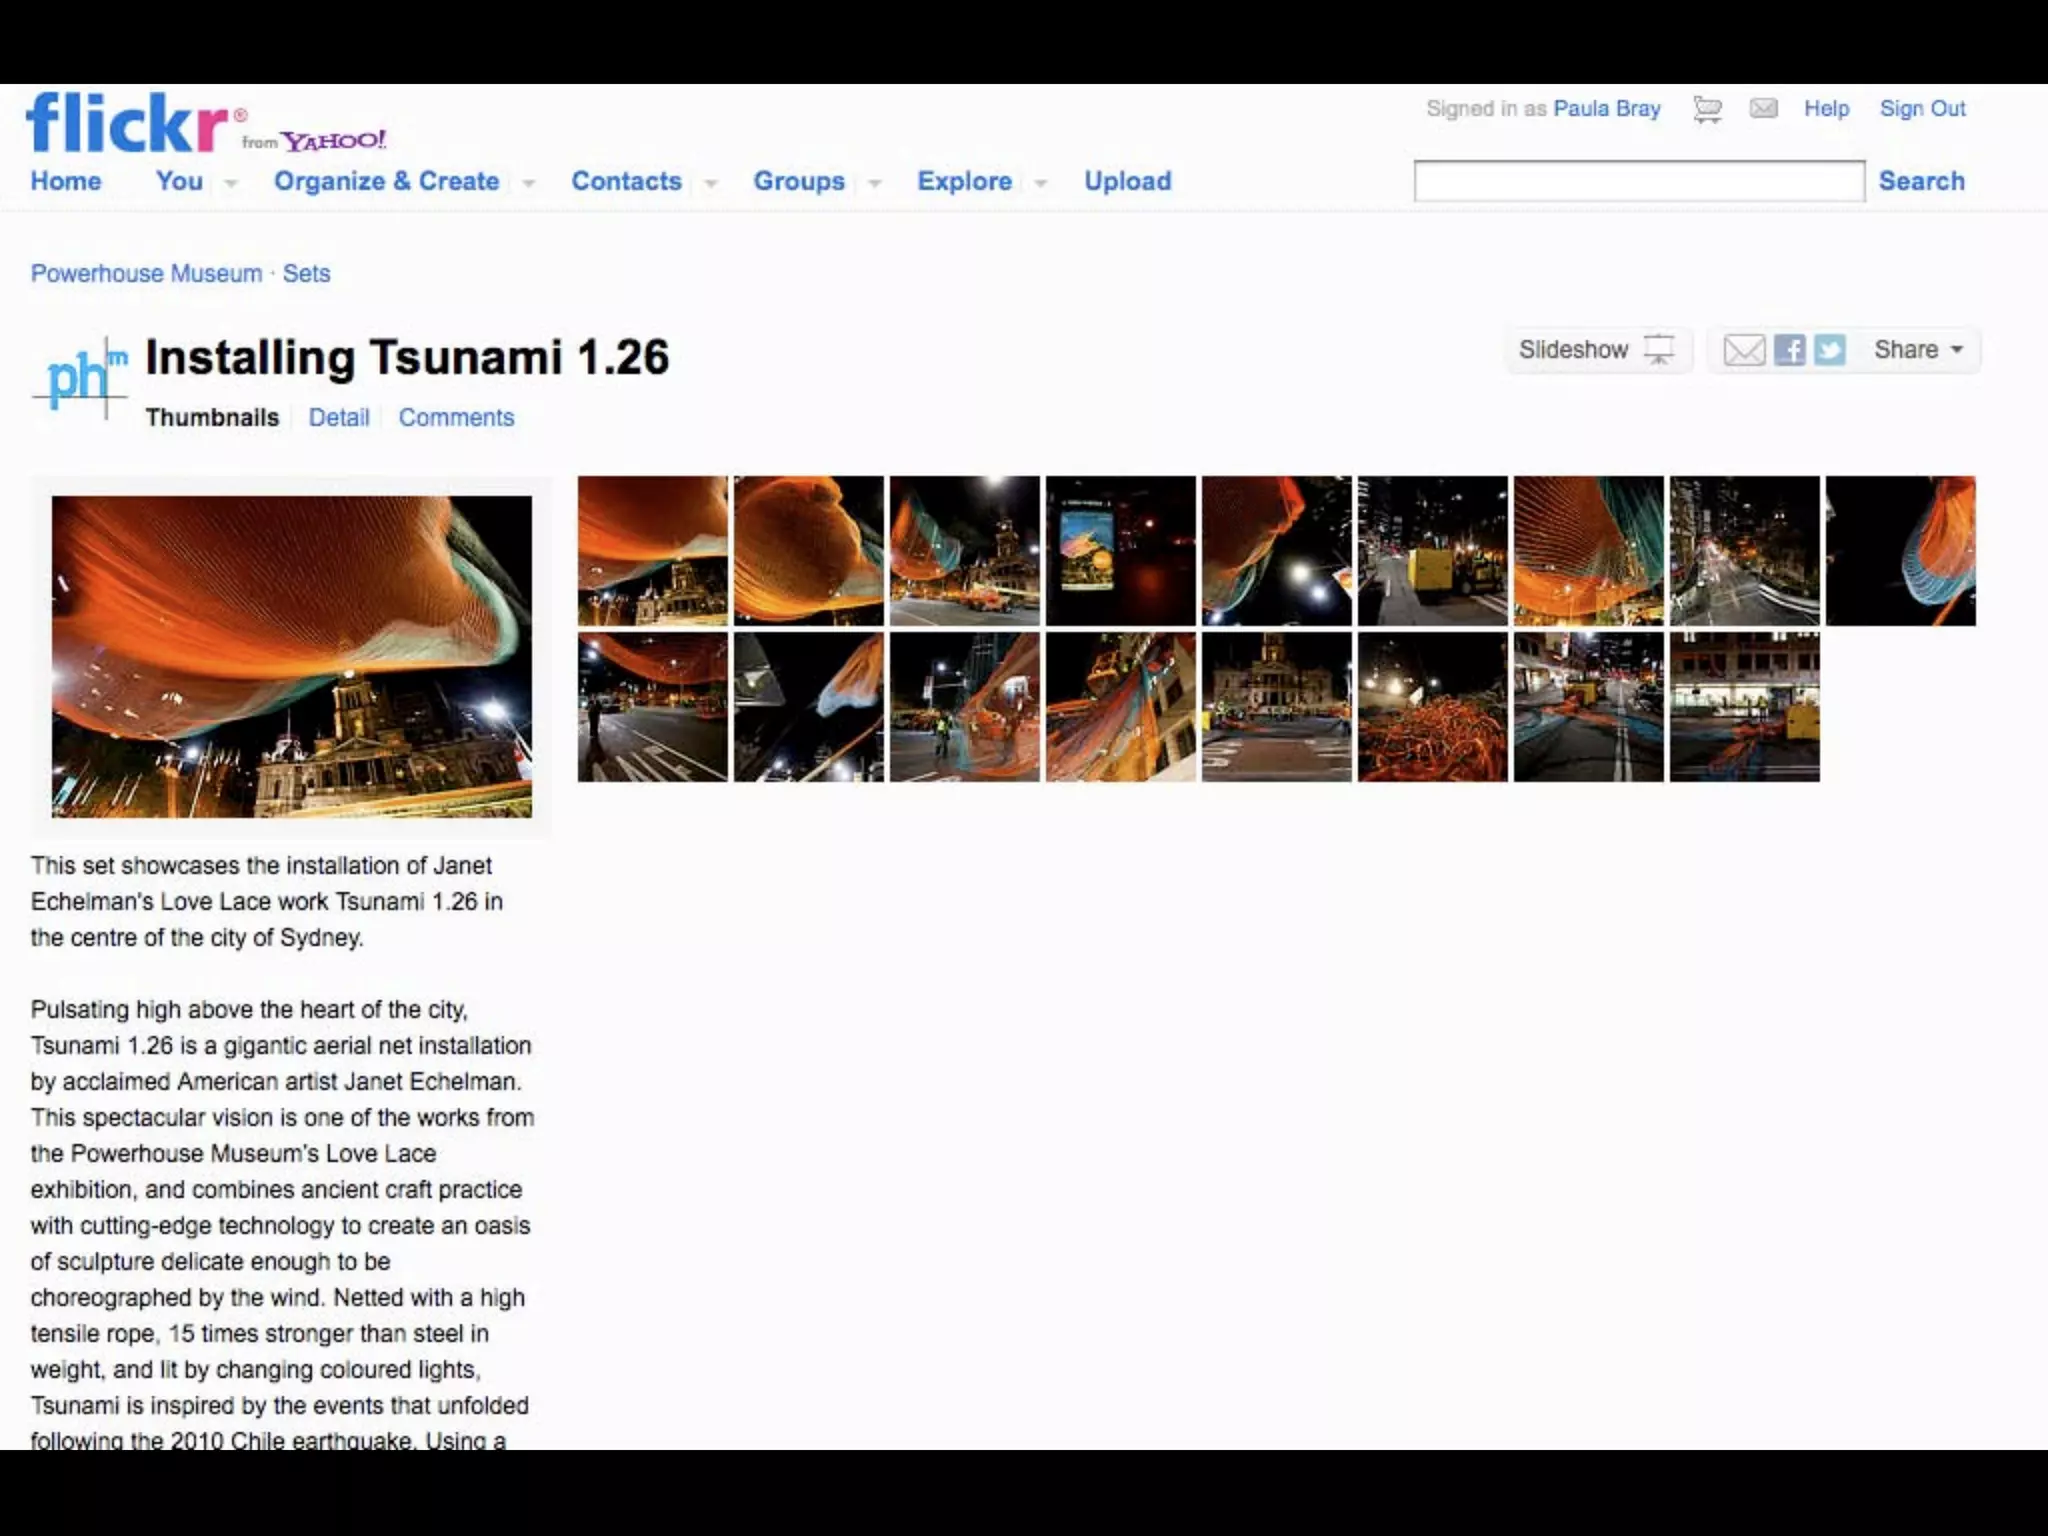Expand the You menu dropdown arrow

point(231,183)
